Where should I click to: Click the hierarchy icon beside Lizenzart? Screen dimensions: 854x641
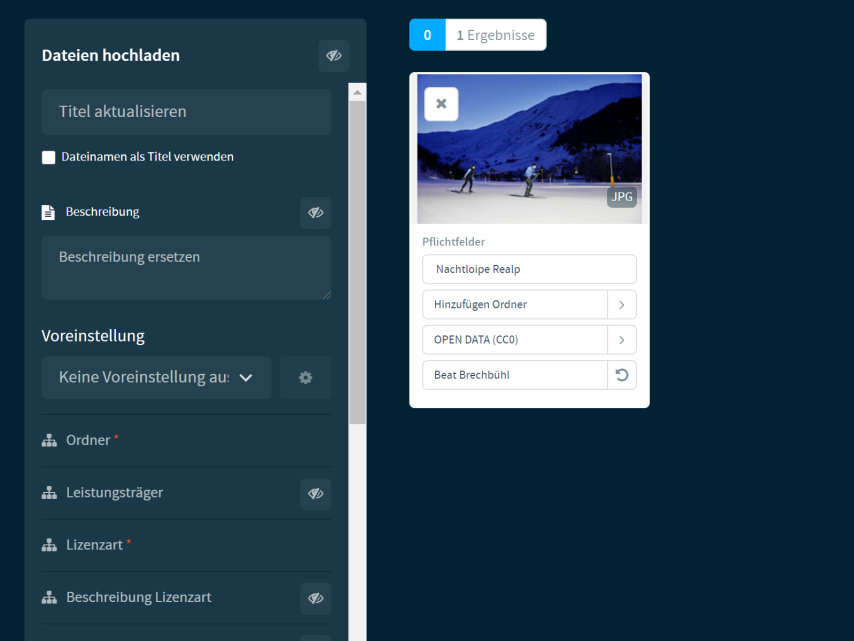[49, 545]
